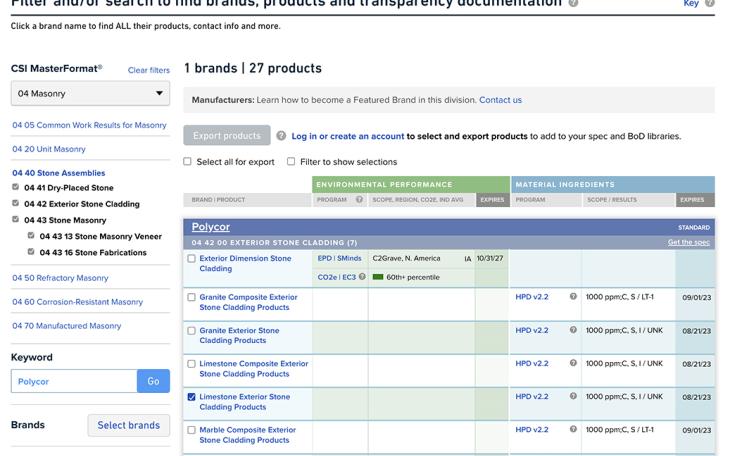Click the Export products button
The image size is (730, 456).
(x=227, y=136)
